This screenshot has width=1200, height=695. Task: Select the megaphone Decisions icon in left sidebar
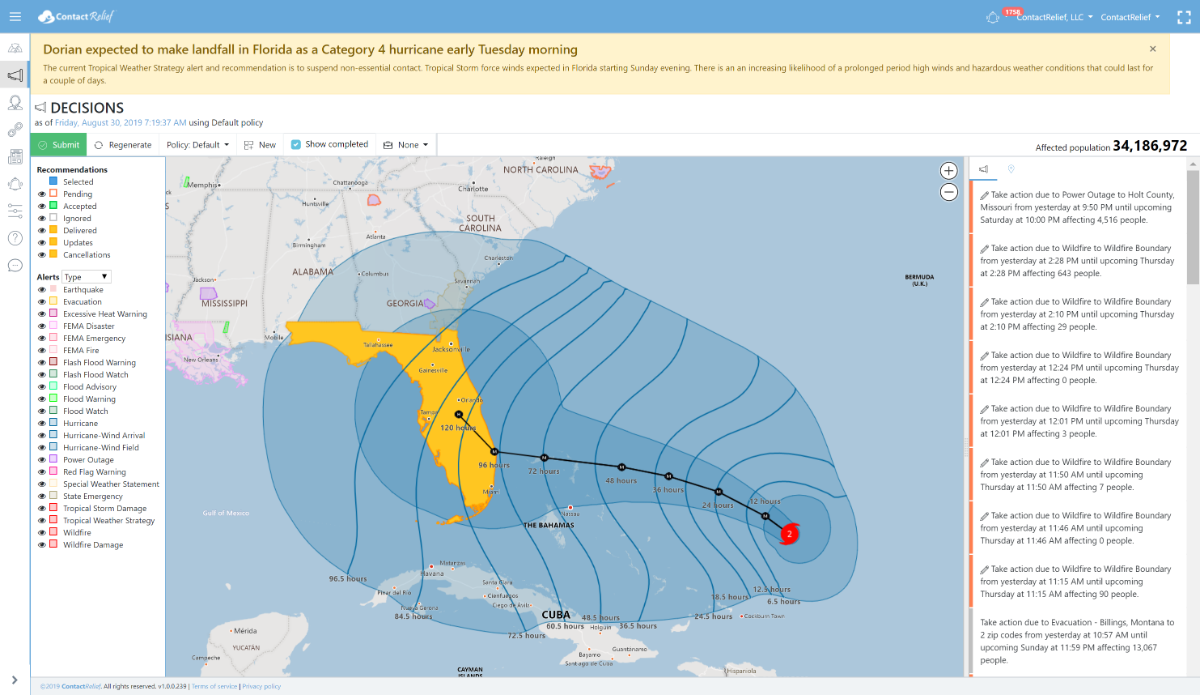(x=15, y=75)
